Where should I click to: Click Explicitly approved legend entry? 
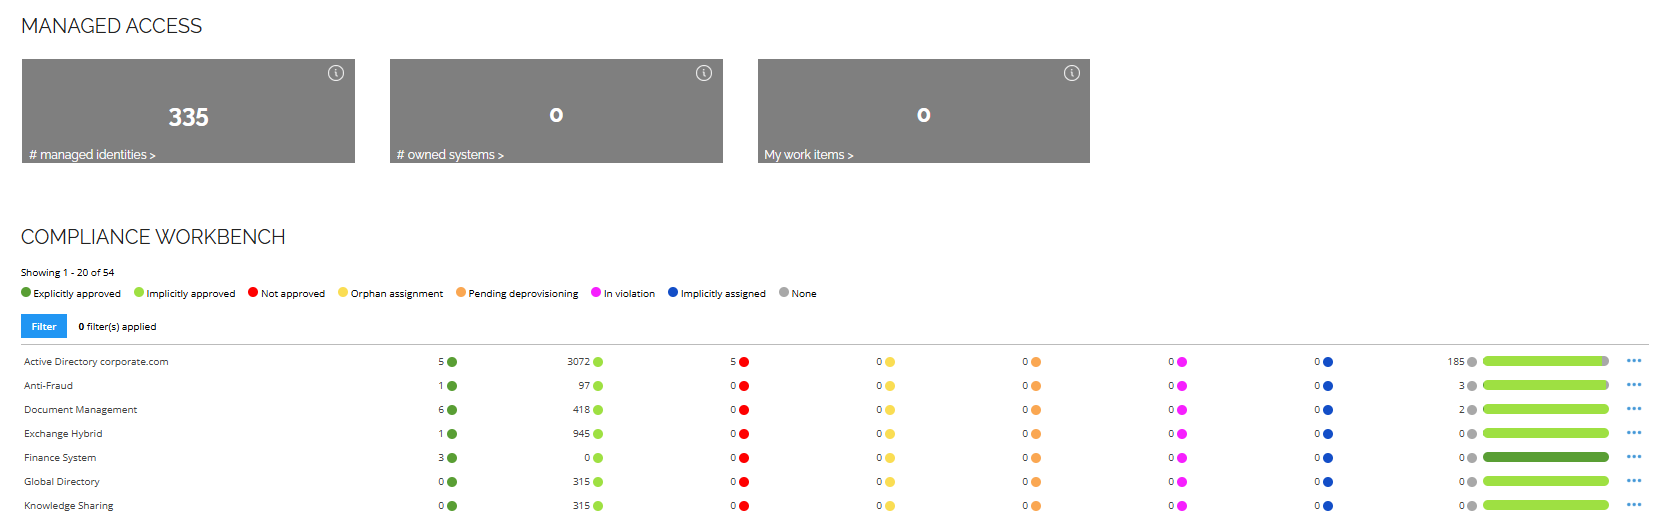(x=71, y=293)
